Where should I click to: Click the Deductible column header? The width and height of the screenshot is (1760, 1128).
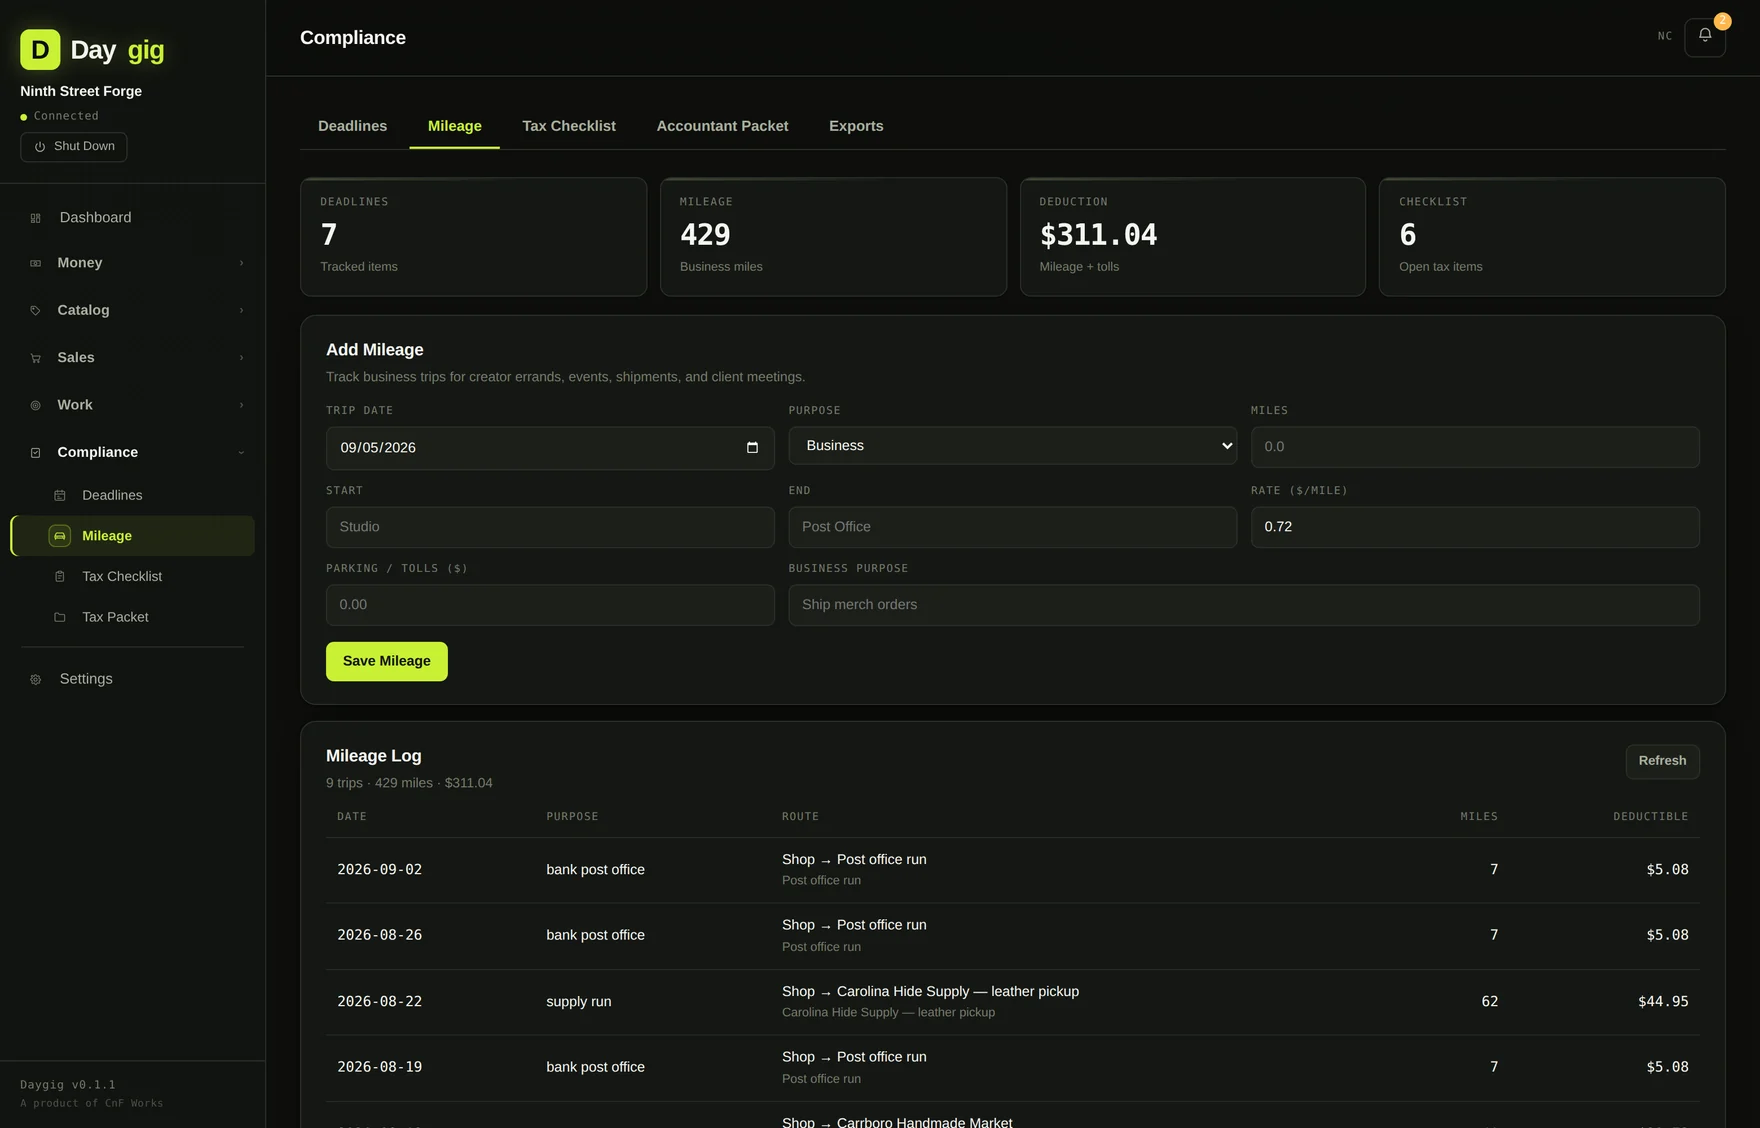[1650, 817]
